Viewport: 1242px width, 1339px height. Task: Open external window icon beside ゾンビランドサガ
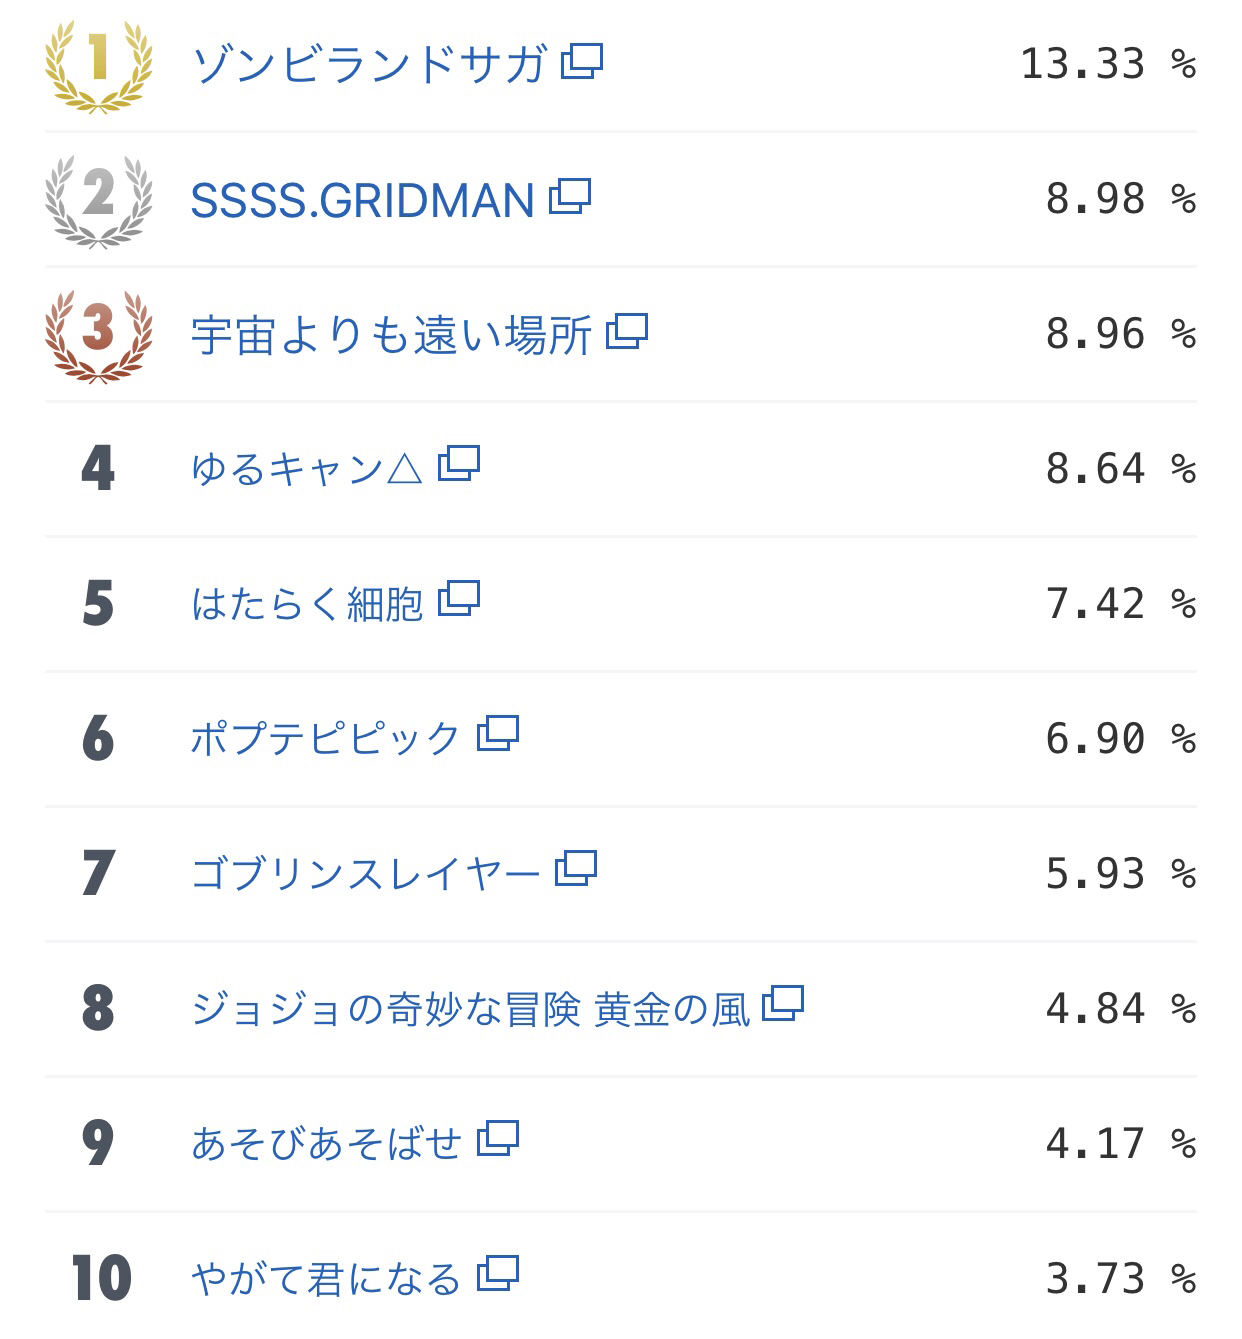[x=582, y=61]
